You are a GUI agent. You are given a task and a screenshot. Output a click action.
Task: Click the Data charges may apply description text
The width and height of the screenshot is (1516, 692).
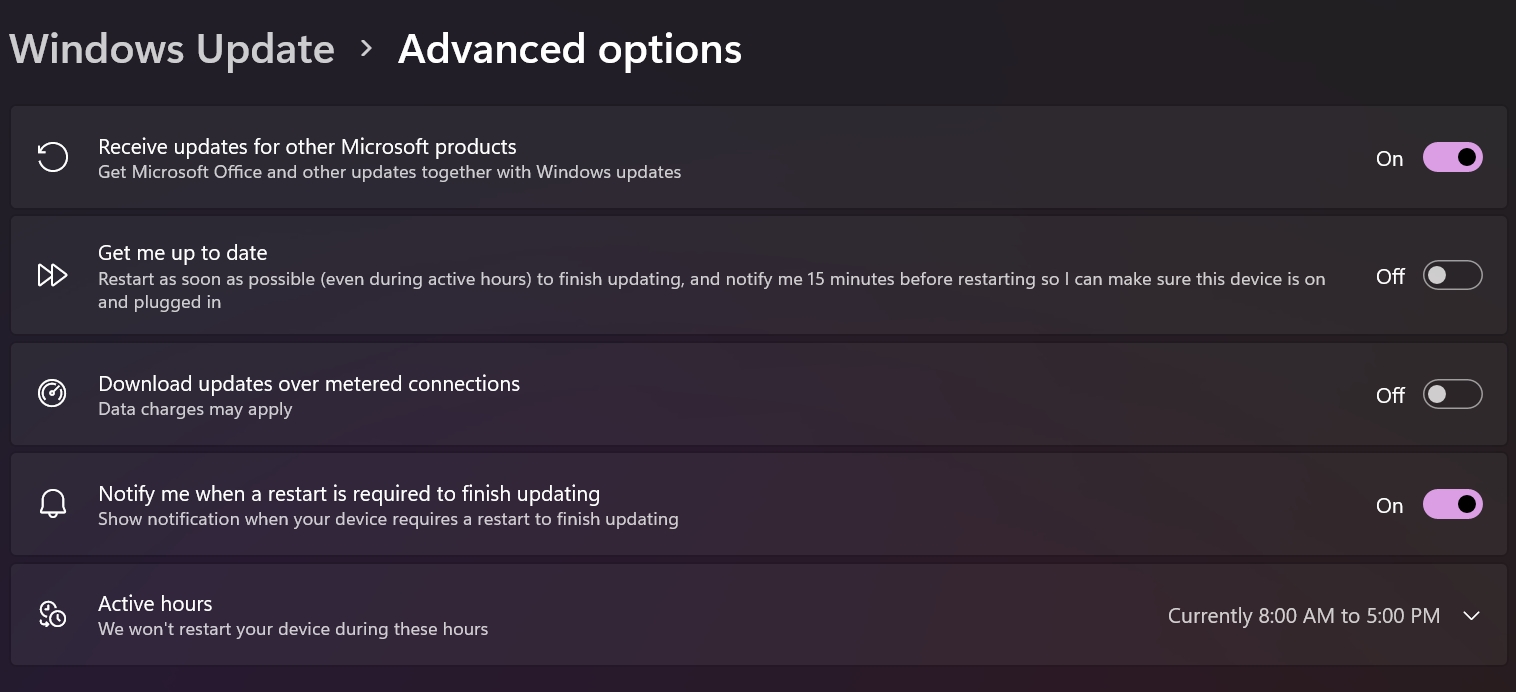195,409
